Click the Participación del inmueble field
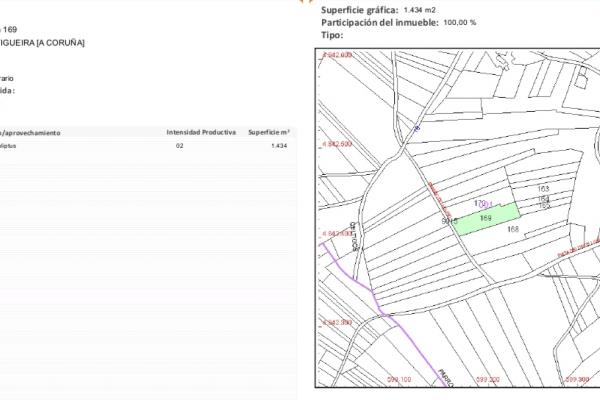600x400 pixels. (379, 22)
